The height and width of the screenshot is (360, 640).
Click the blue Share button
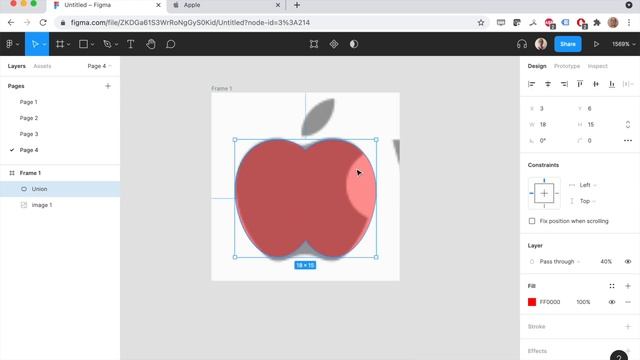pos(568,44)
